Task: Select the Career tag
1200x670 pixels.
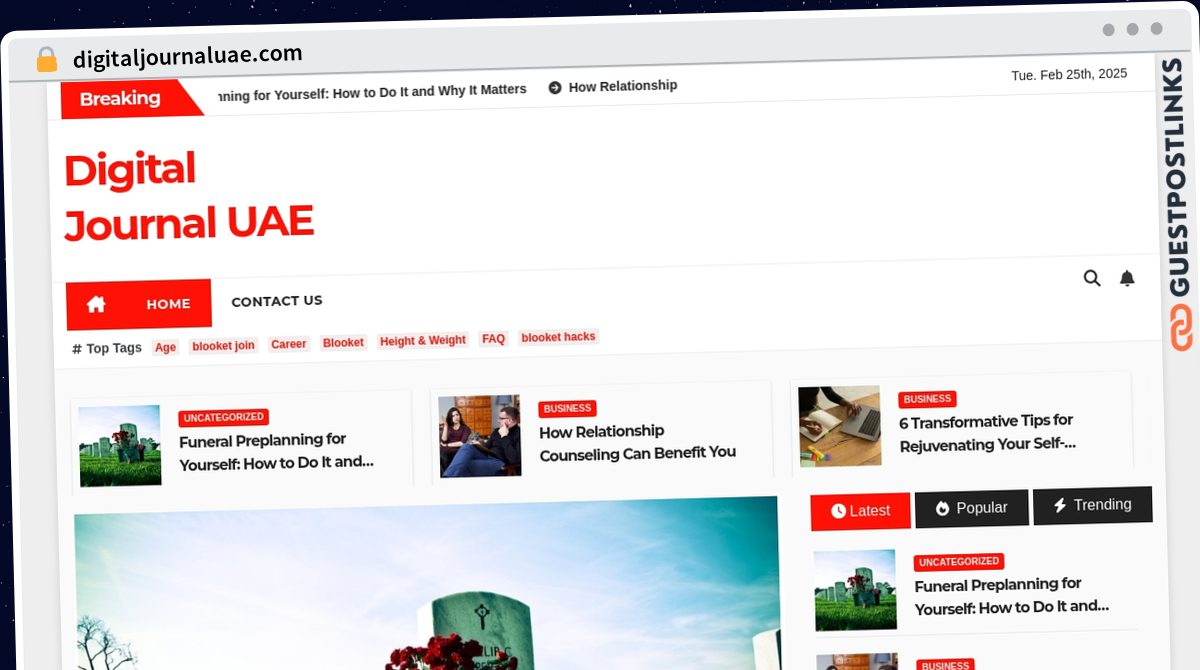Action: (x=288, y=344)
